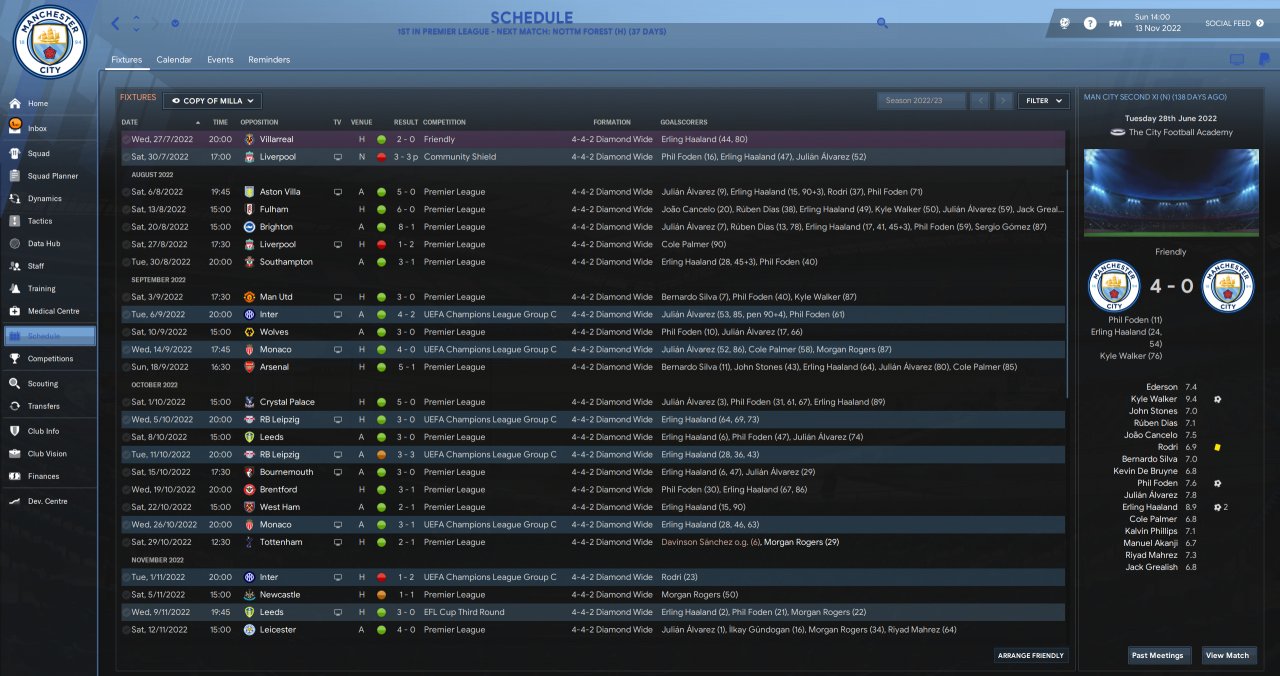Image resolution: width=1280 pixels, height=676 pixels.
Task: Open the FM menu icon
Action: point(1115,23)
